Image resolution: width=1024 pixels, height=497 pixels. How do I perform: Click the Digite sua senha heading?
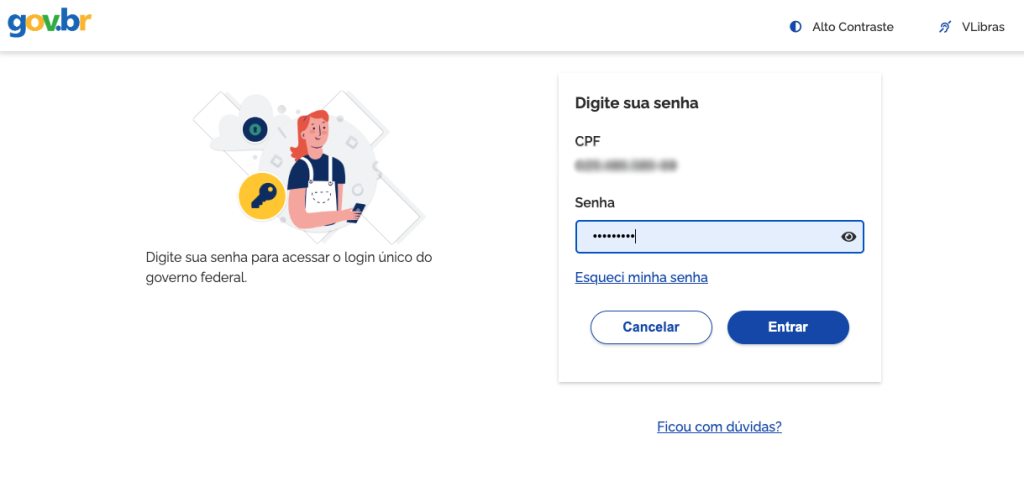point(636,103)
